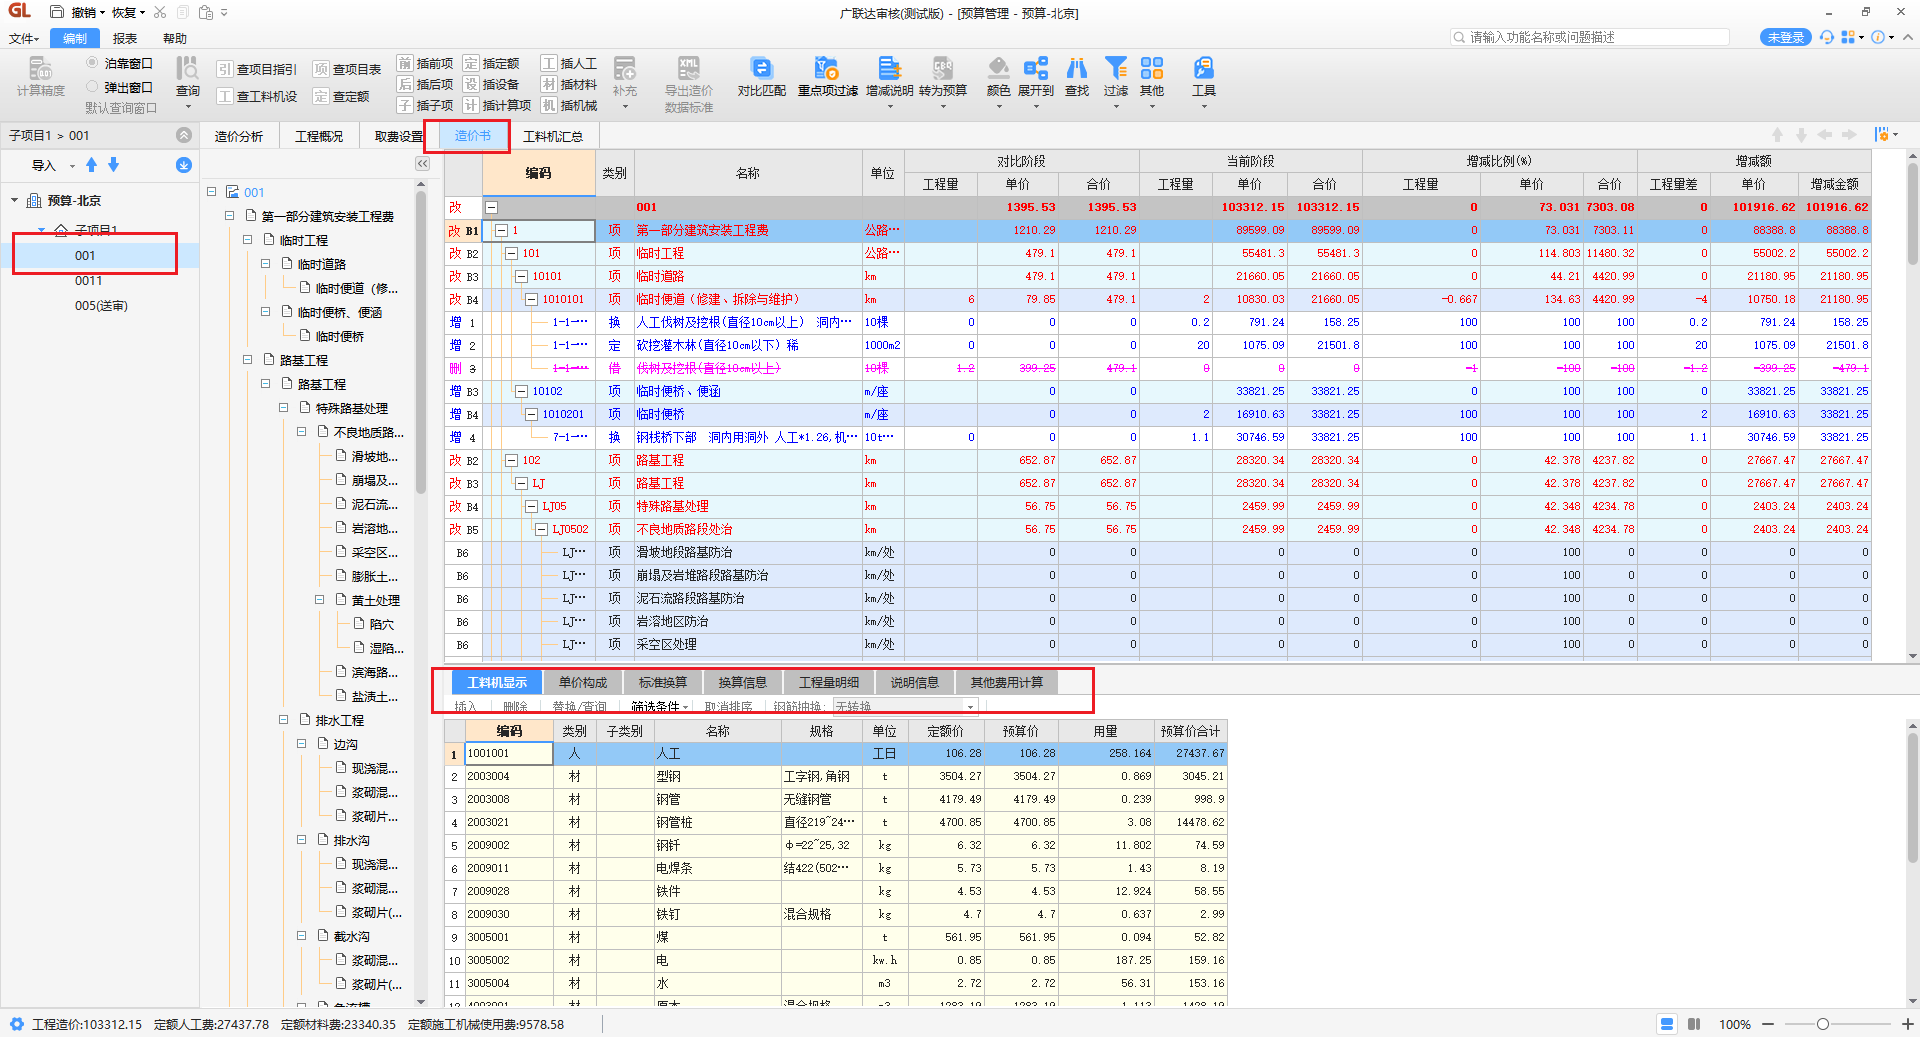Screen dimensions: 1920x1037
Task: Click the 其他 grid icon in ribbon
Action: 1152,68
